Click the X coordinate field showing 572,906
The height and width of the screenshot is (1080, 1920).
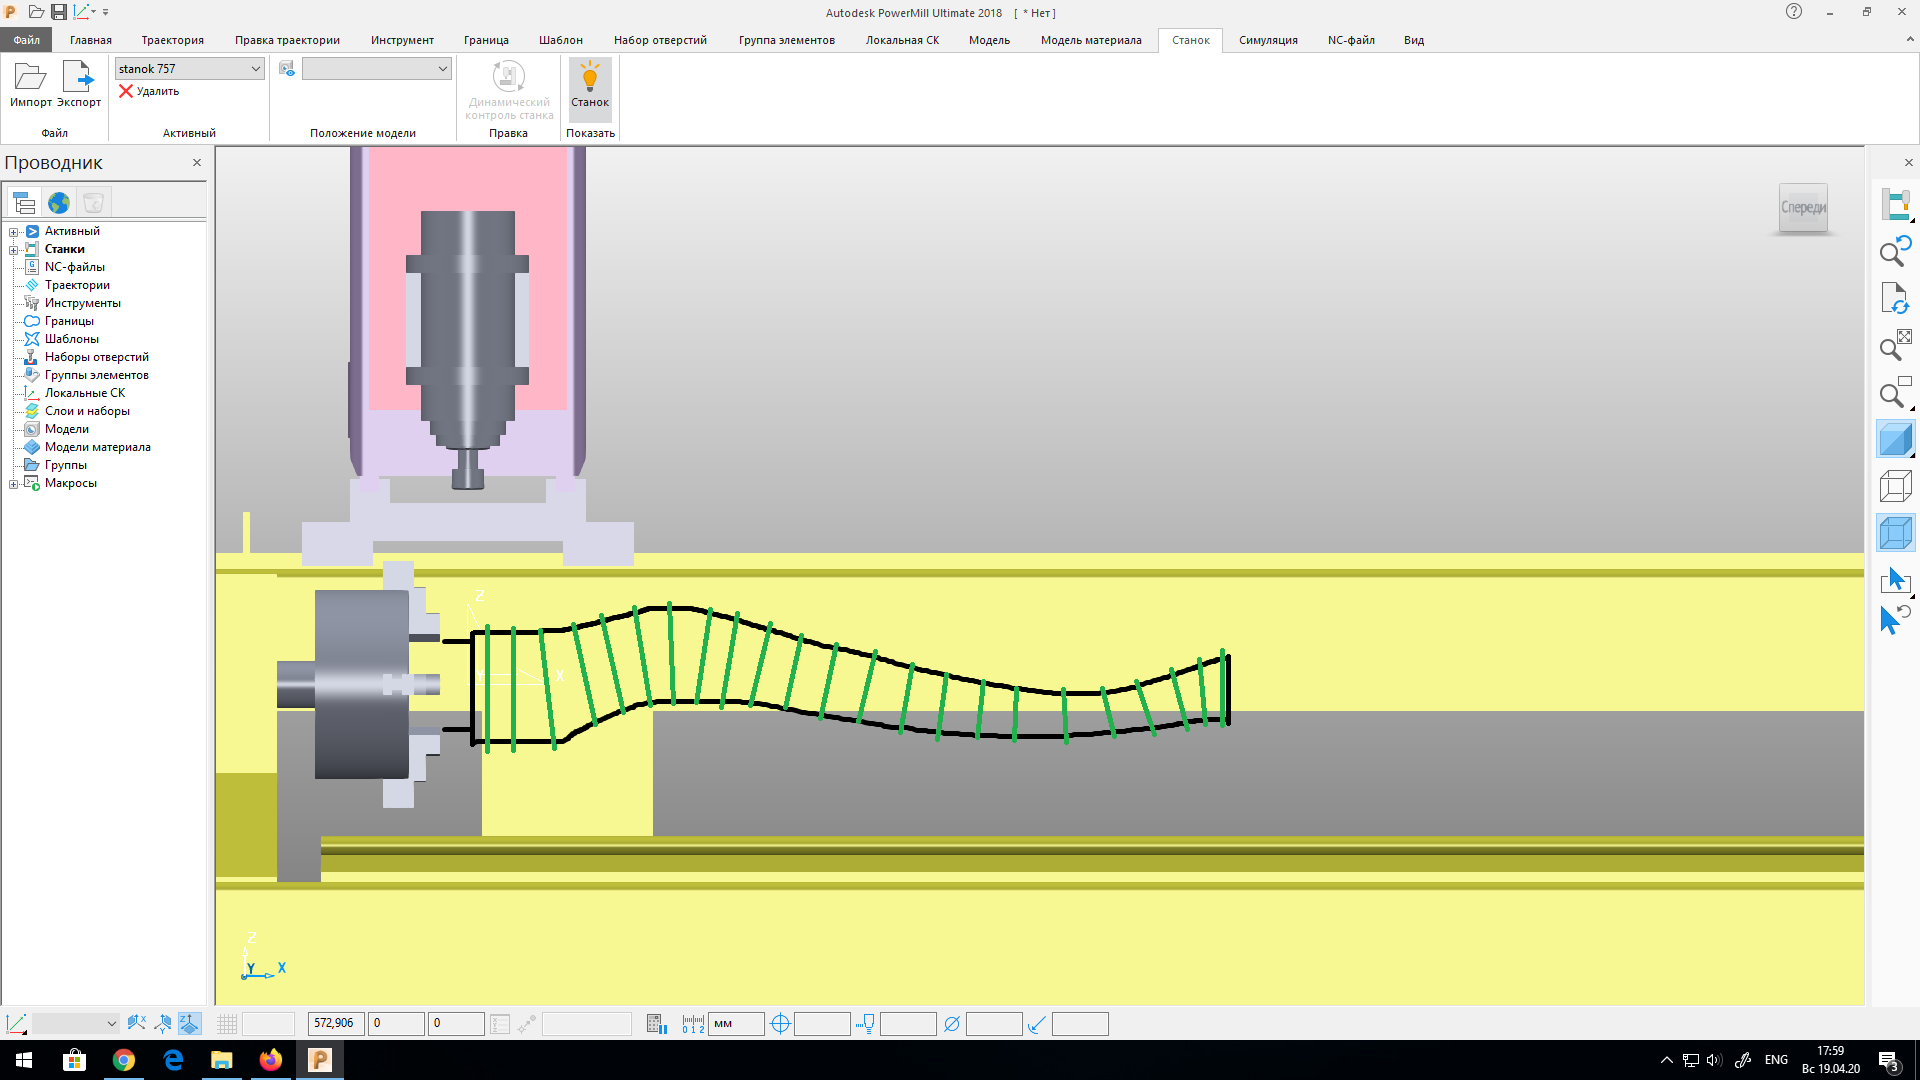click(x=335, y=1024)
